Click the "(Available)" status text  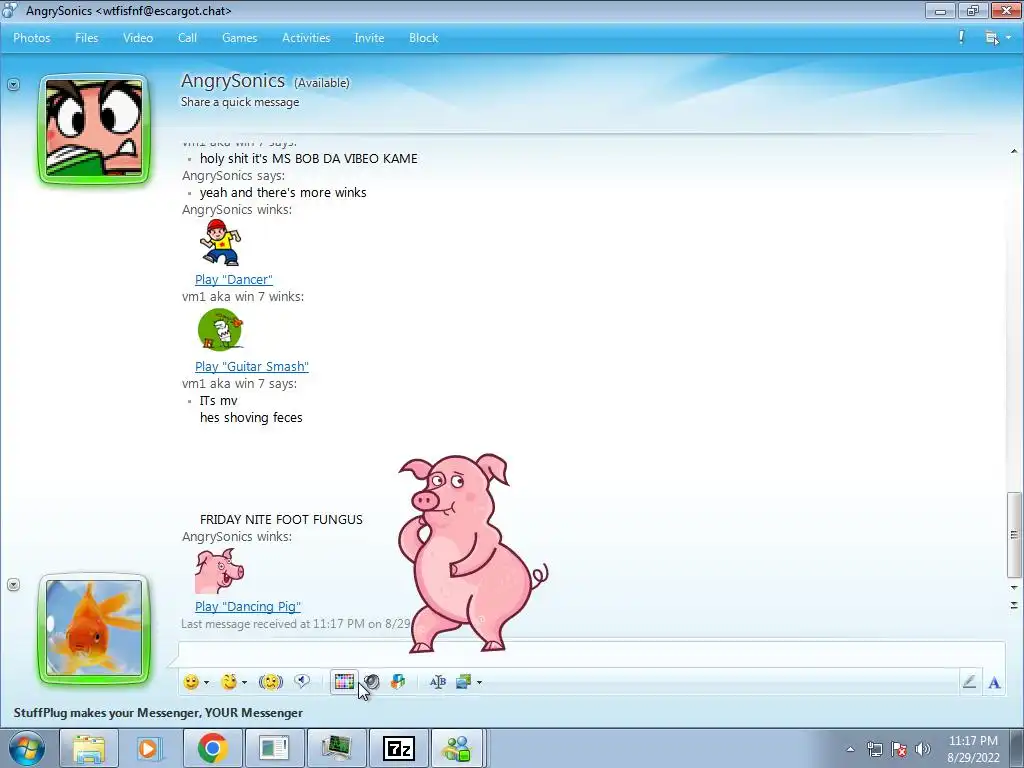click(x=321, y=83)
